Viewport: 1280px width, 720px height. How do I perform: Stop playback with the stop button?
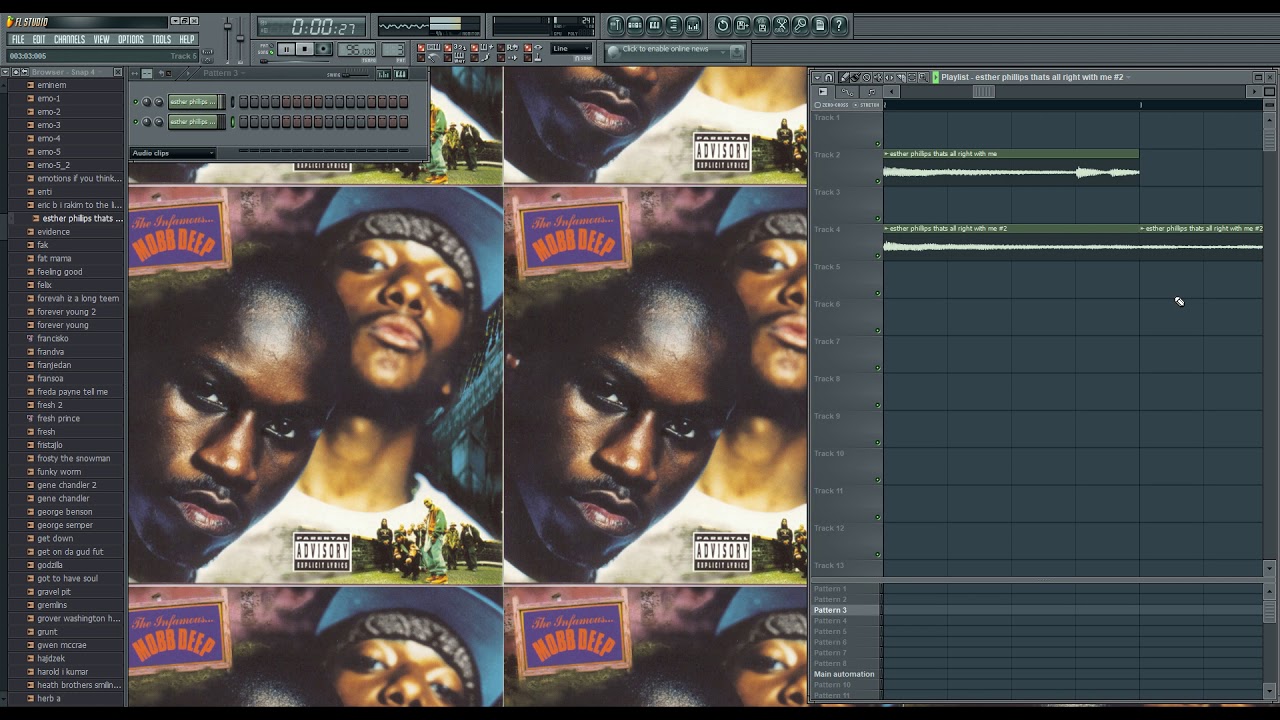(305, 49)
